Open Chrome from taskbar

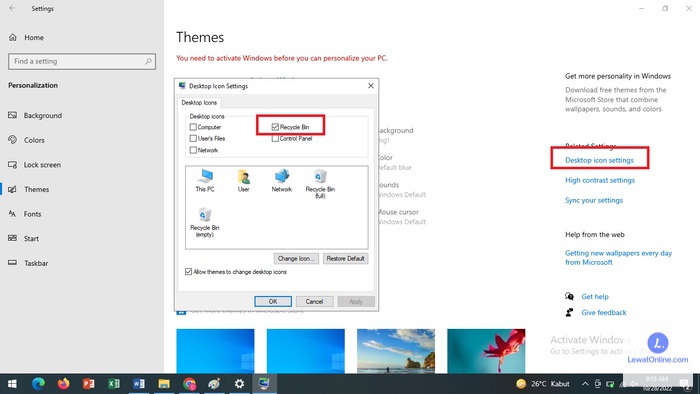[189, 384]
